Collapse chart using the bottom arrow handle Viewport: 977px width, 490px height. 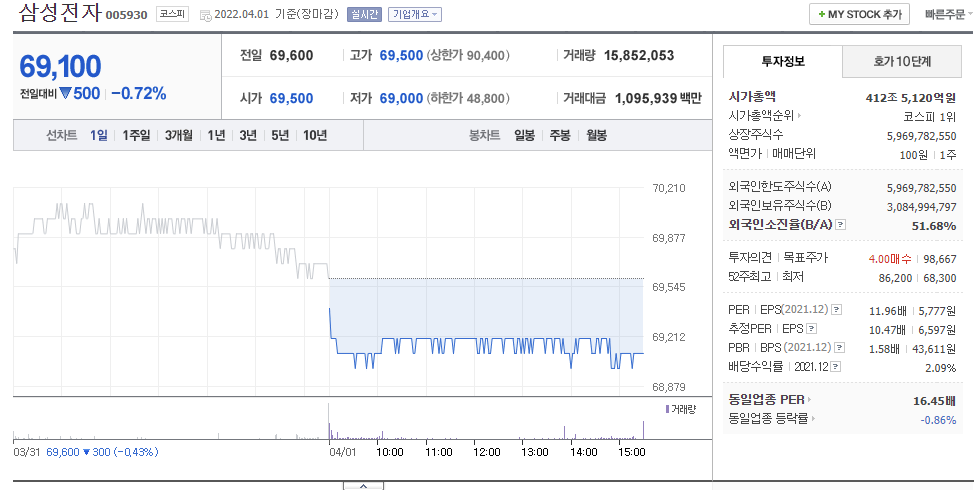tap(363, 486)
